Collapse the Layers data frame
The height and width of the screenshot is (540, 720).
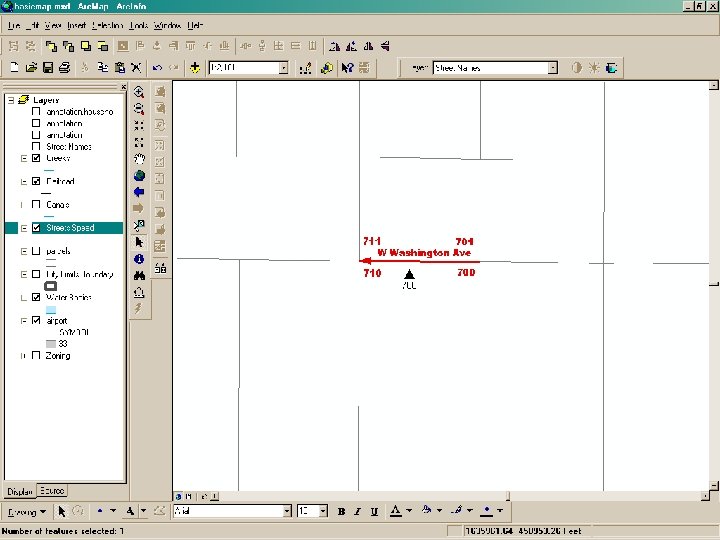tap(11, 100)
